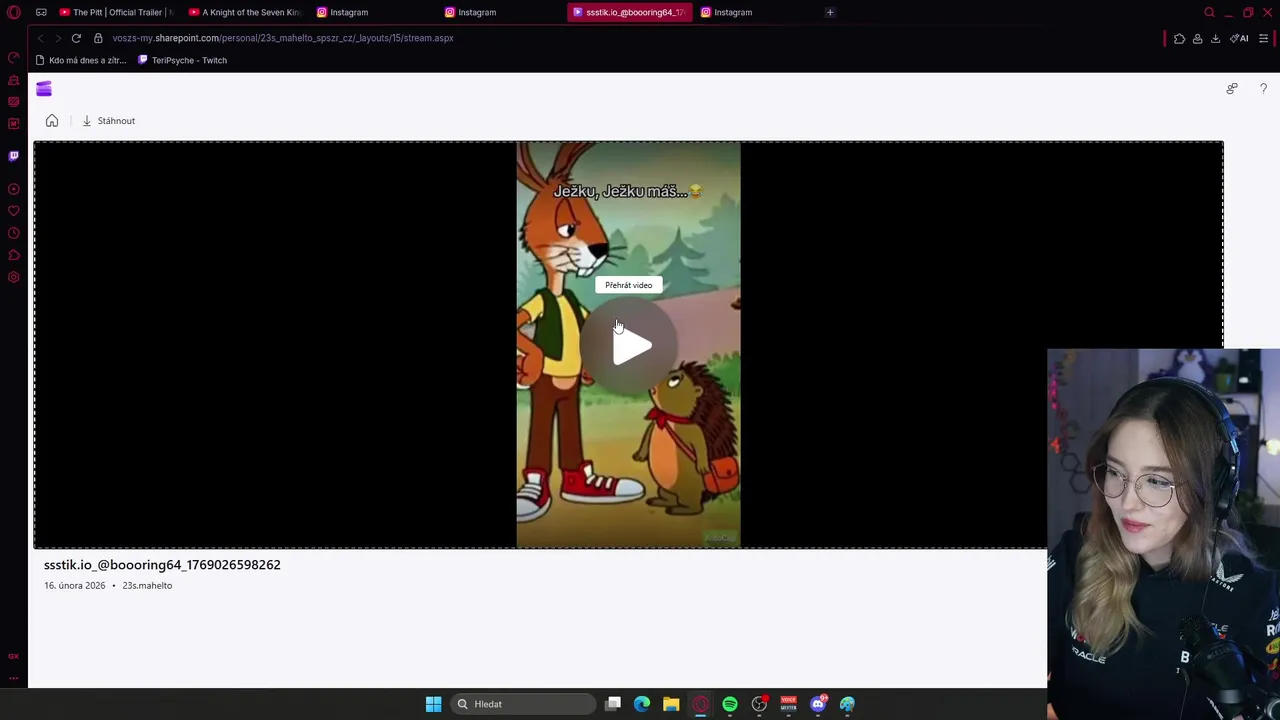1280x720 pixels.
Task: Open the browser profile account icon
Action: [1197, 38]
